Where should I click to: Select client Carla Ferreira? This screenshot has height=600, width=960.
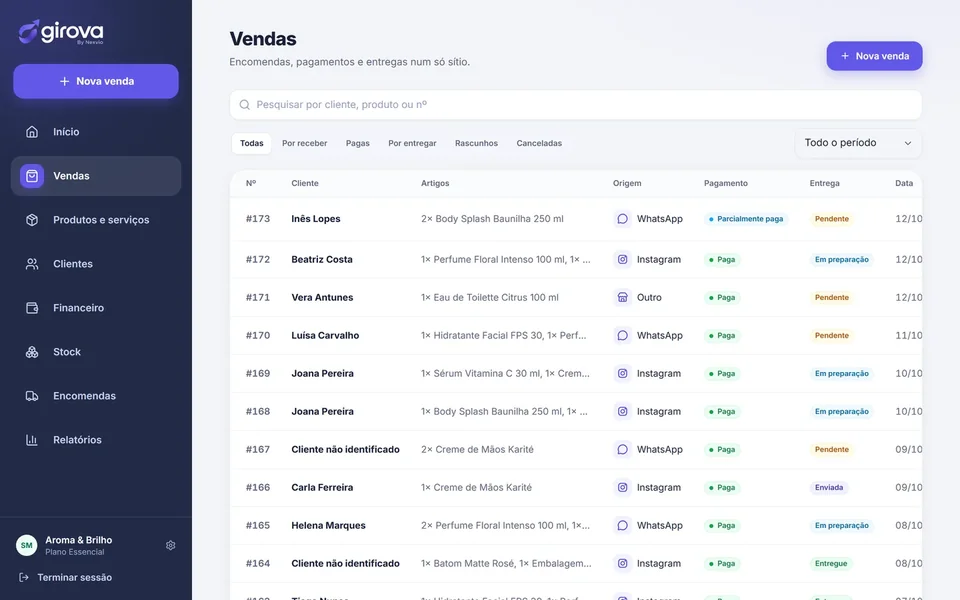(322, 487)
